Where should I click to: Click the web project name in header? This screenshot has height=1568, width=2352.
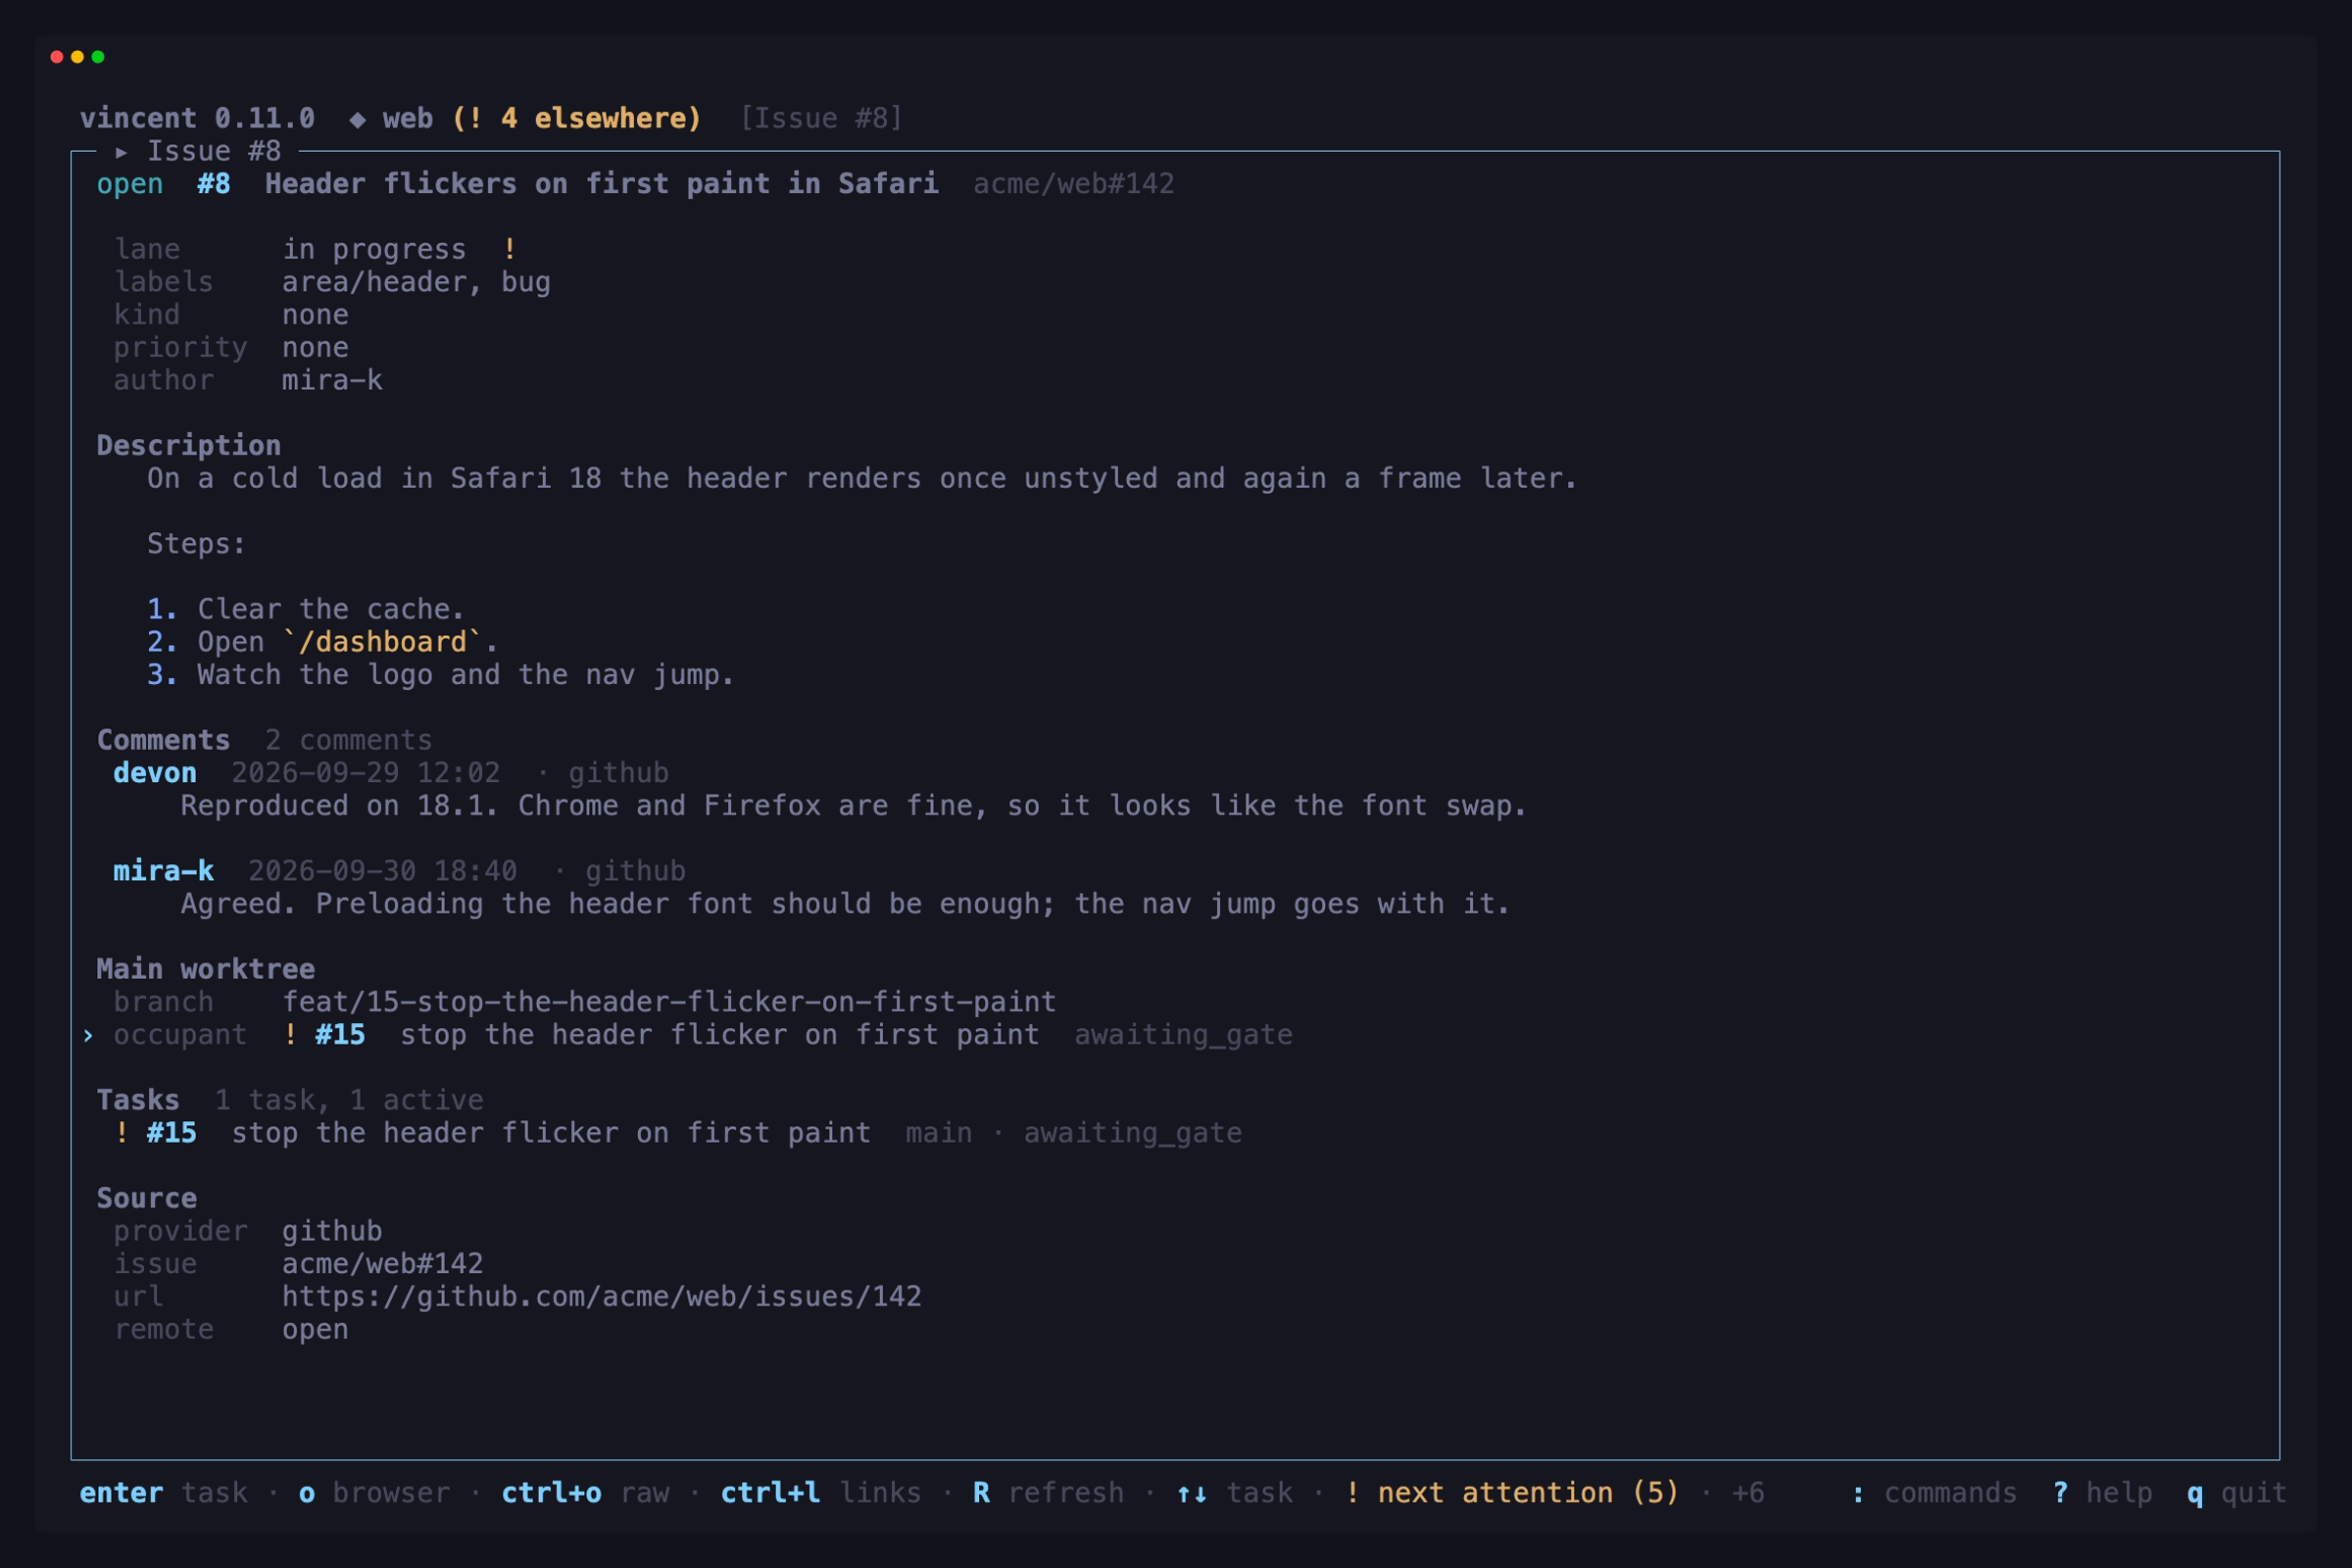point(408,119)
